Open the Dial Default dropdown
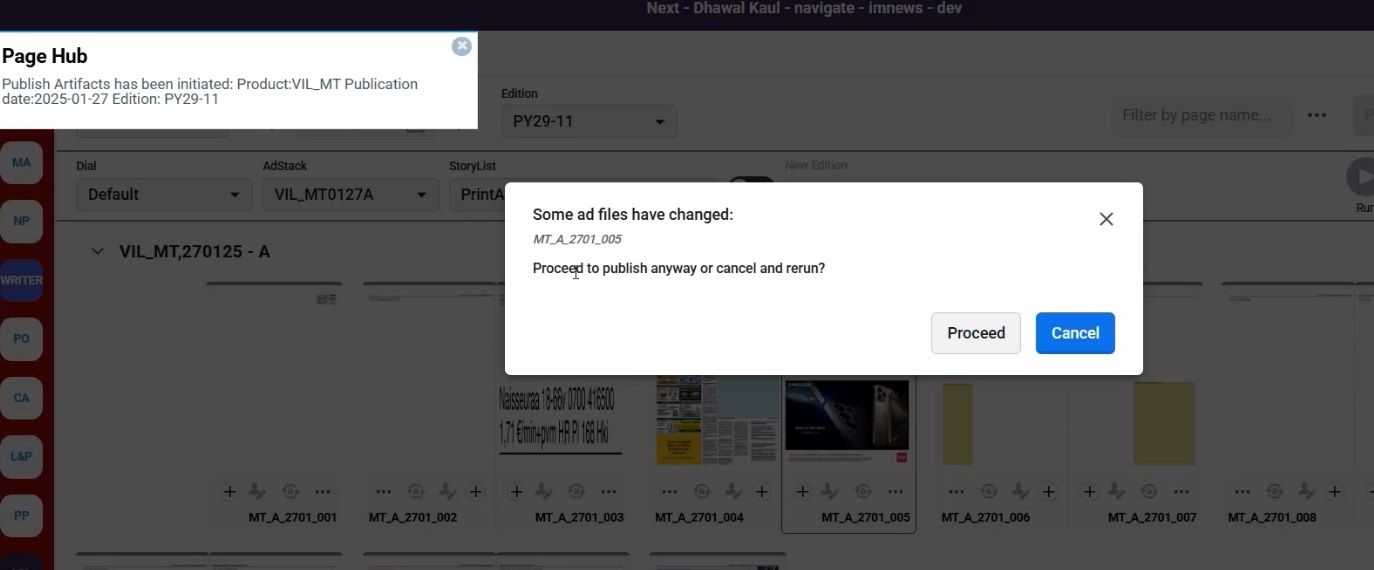 164,194
